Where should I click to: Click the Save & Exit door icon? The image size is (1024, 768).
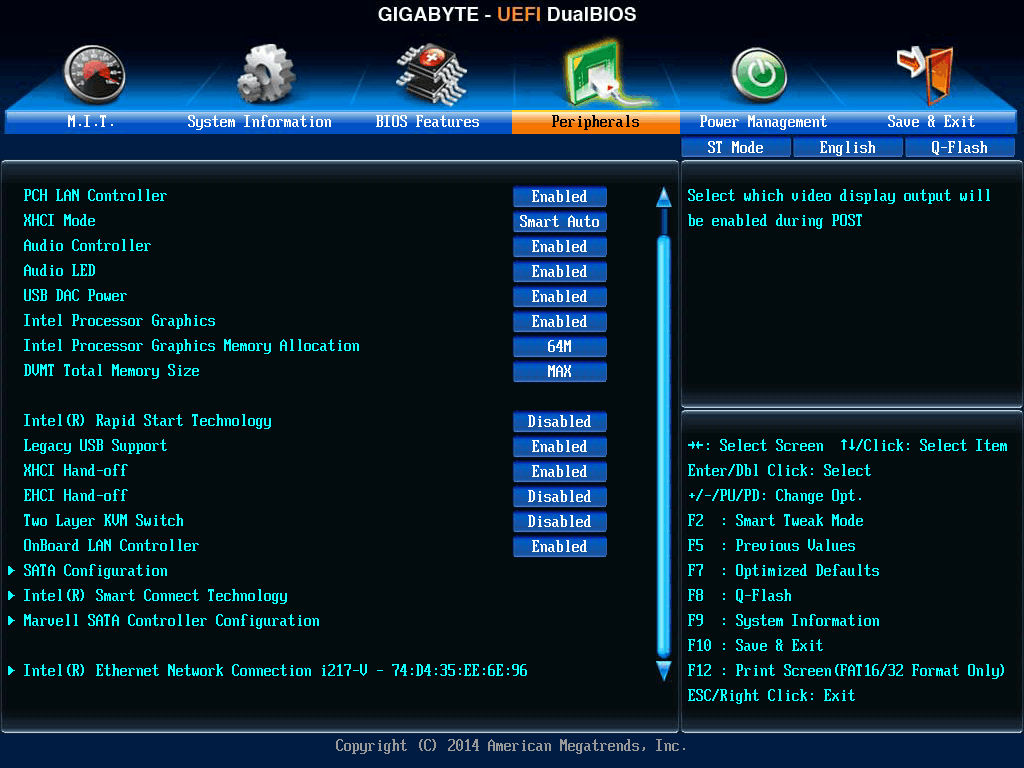tap(925, 75)
